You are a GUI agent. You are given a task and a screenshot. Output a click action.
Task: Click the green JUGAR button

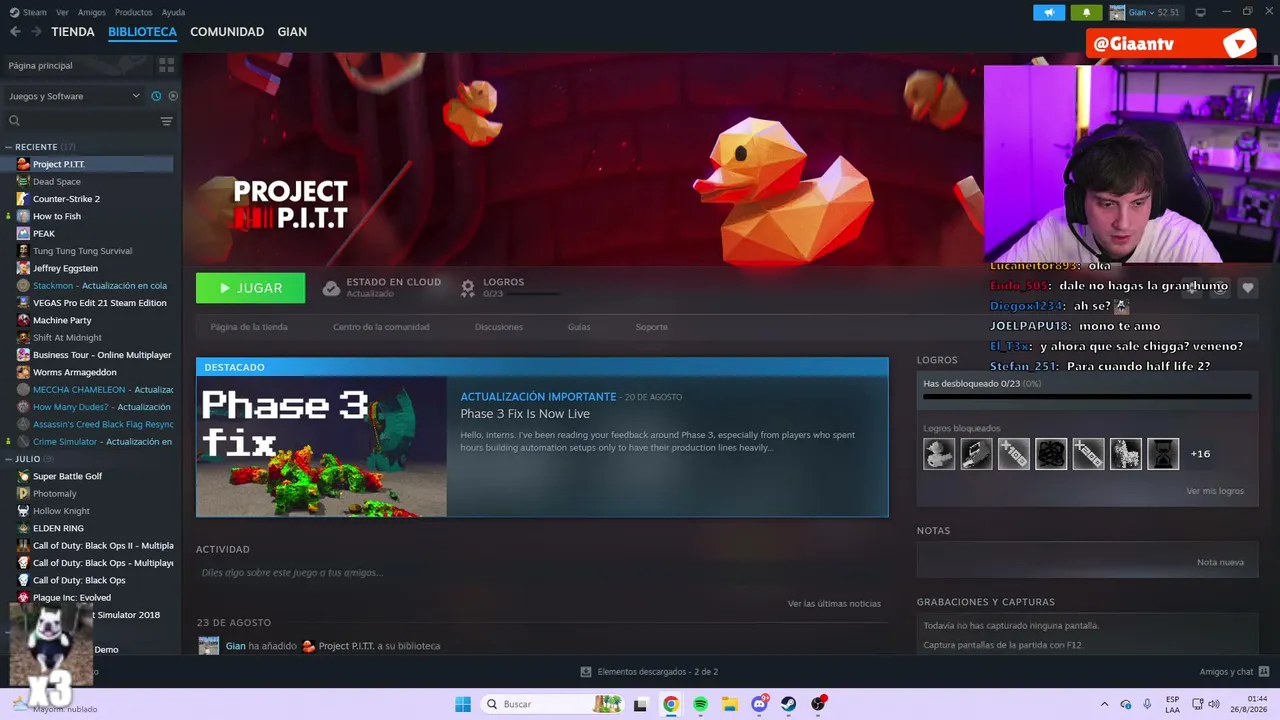click(x=251, y=288)
